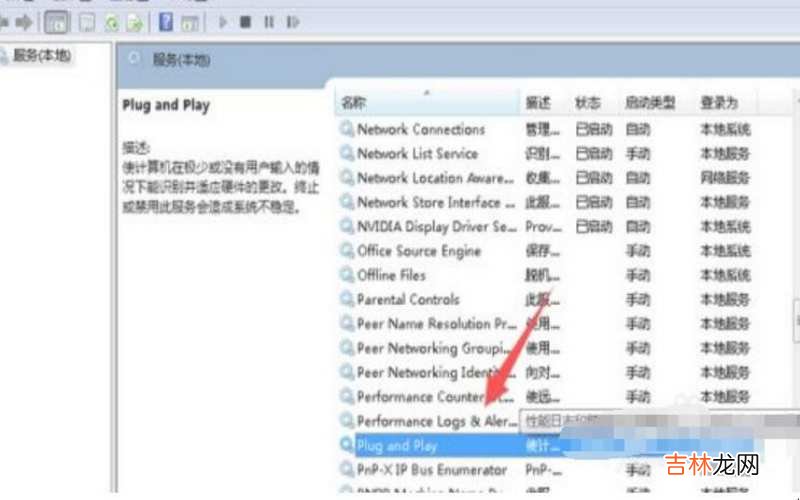Select the Network Connections service
The width and height of the screenshot is (800, 500).
(420, 129)
